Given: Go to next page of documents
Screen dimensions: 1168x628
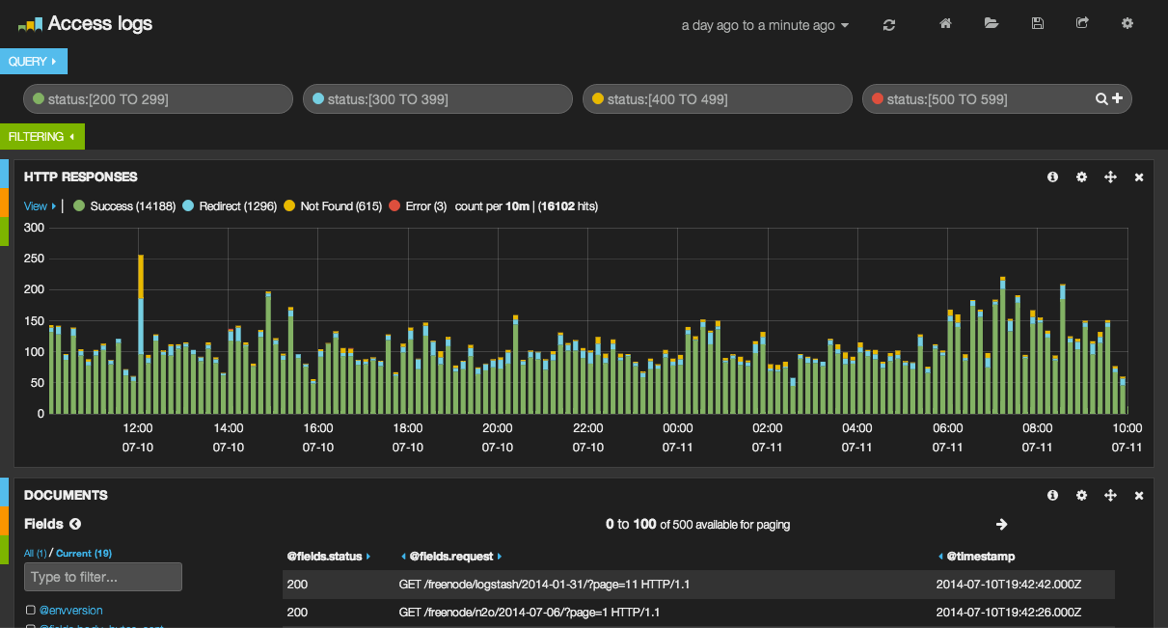Looking at the screenshot, I should click(x=1001, y=524).
